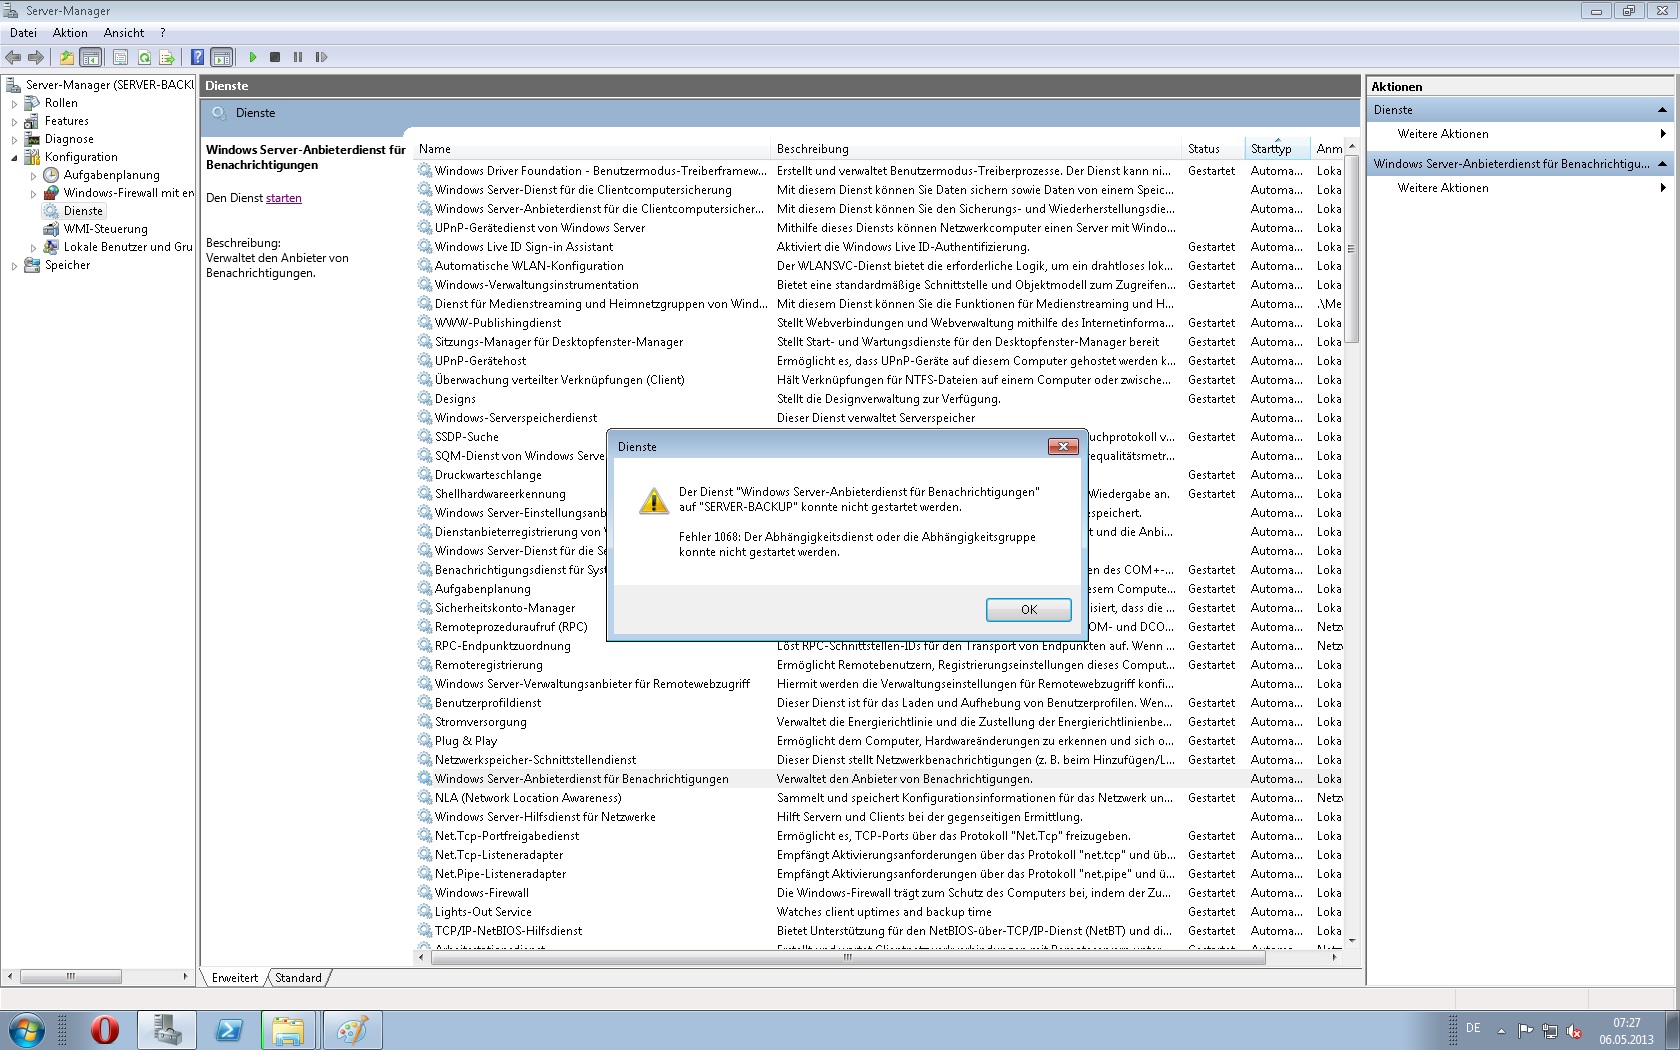
Task: Sort by the Status column header
Action: coord(1214,149)
